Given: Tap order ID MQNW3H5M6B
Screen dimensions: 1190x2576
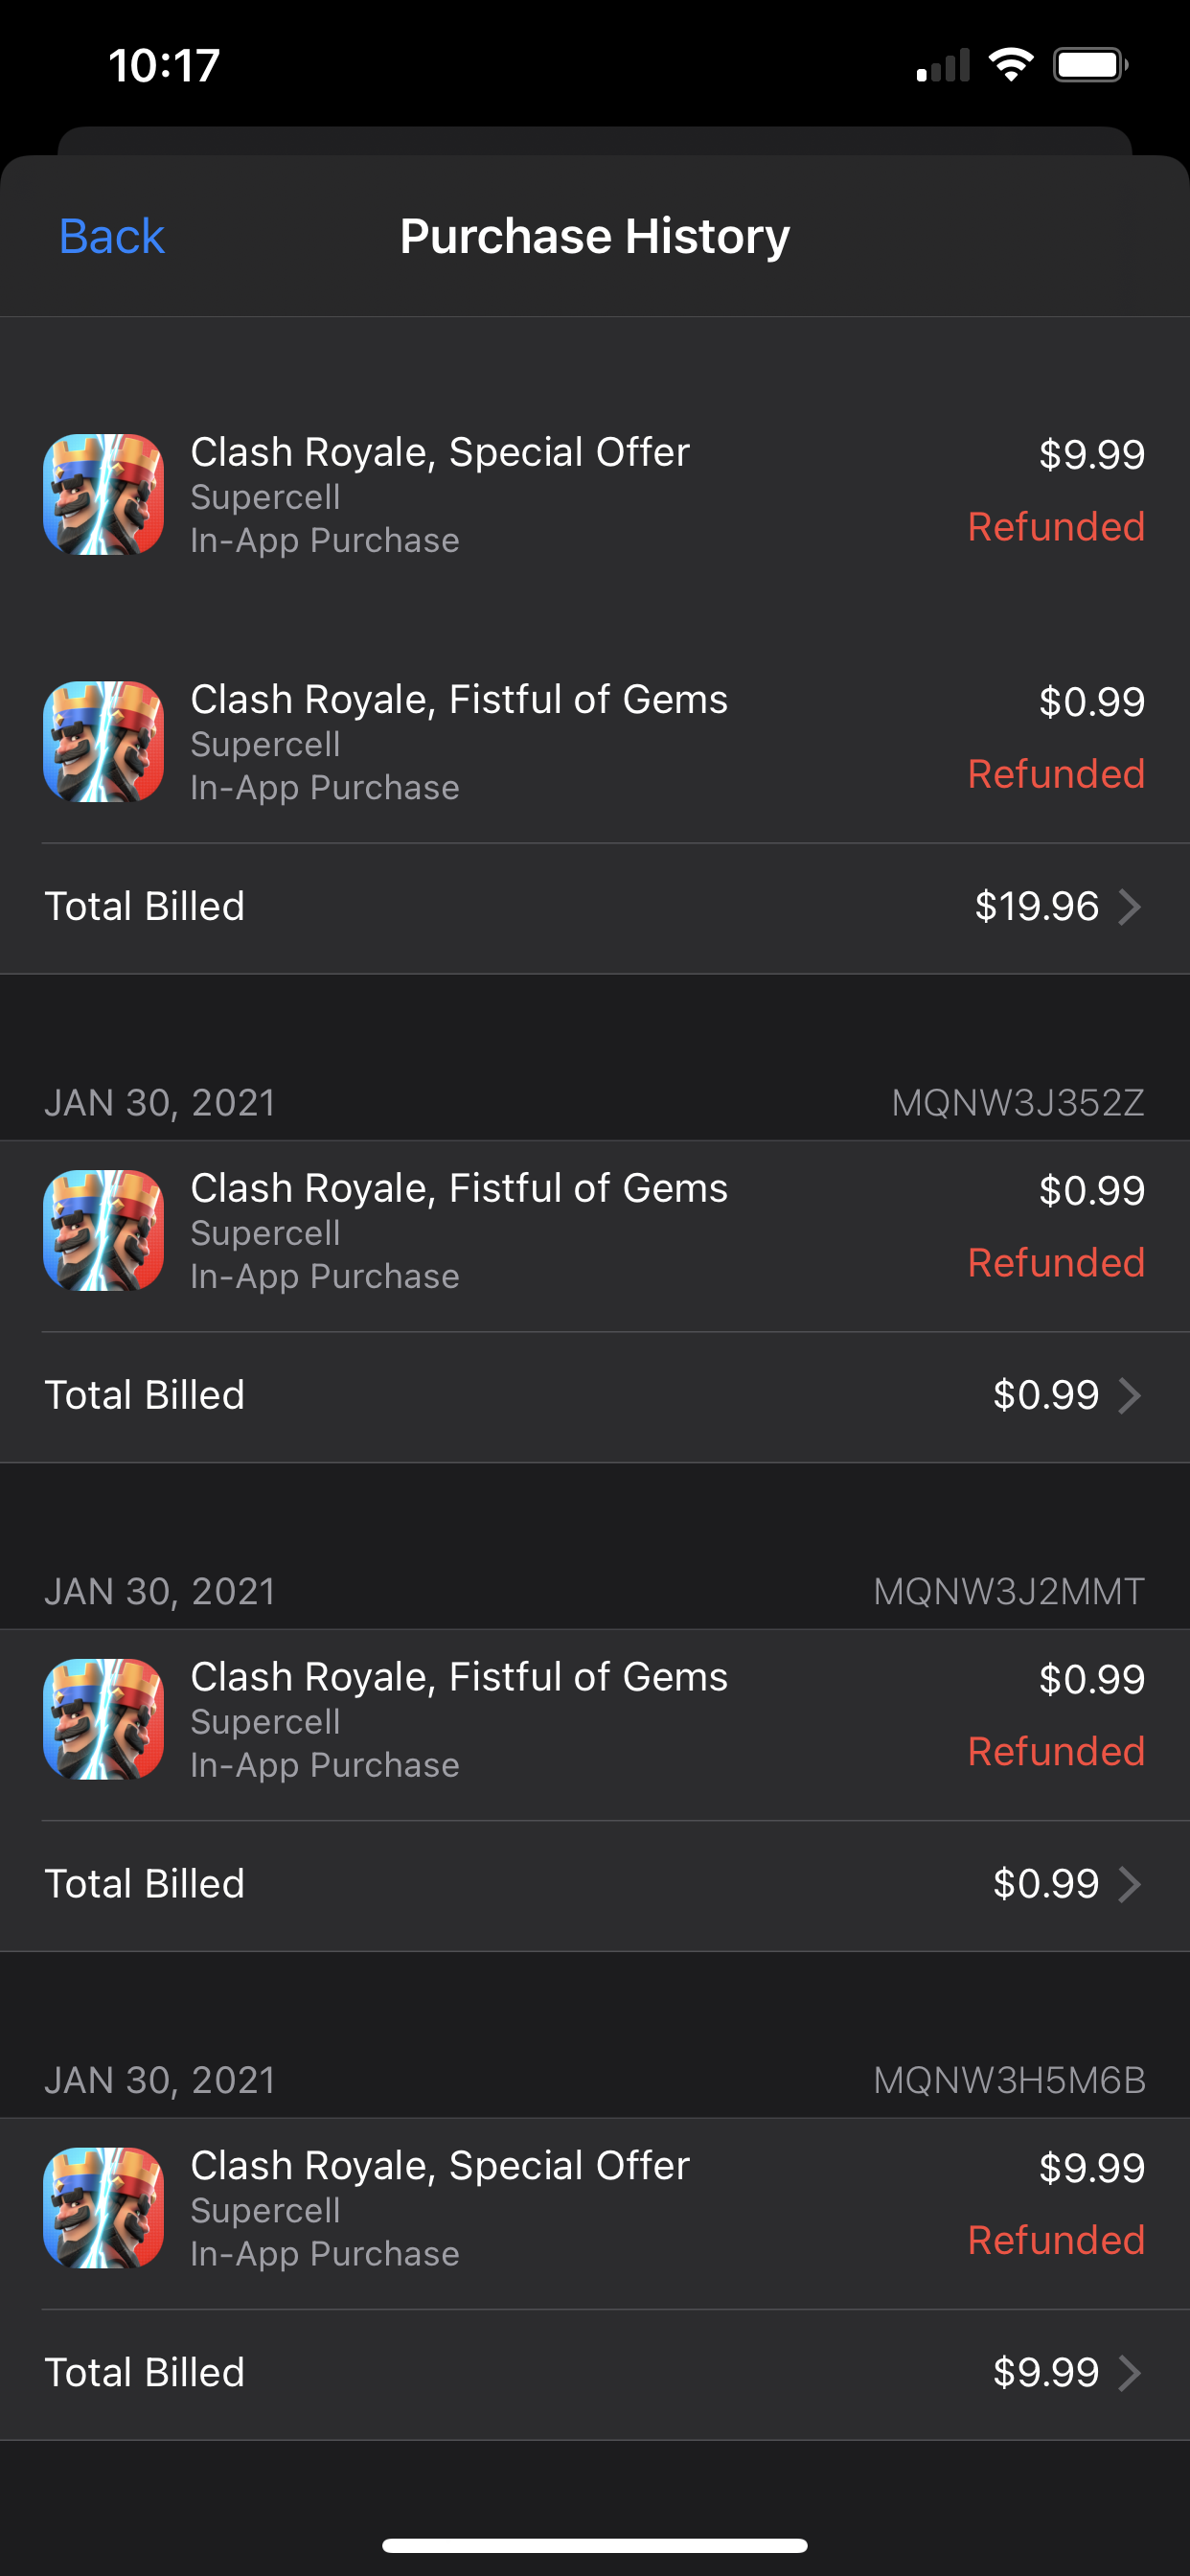Looking at the screenshot, I should click(x=1009, y=2081).
